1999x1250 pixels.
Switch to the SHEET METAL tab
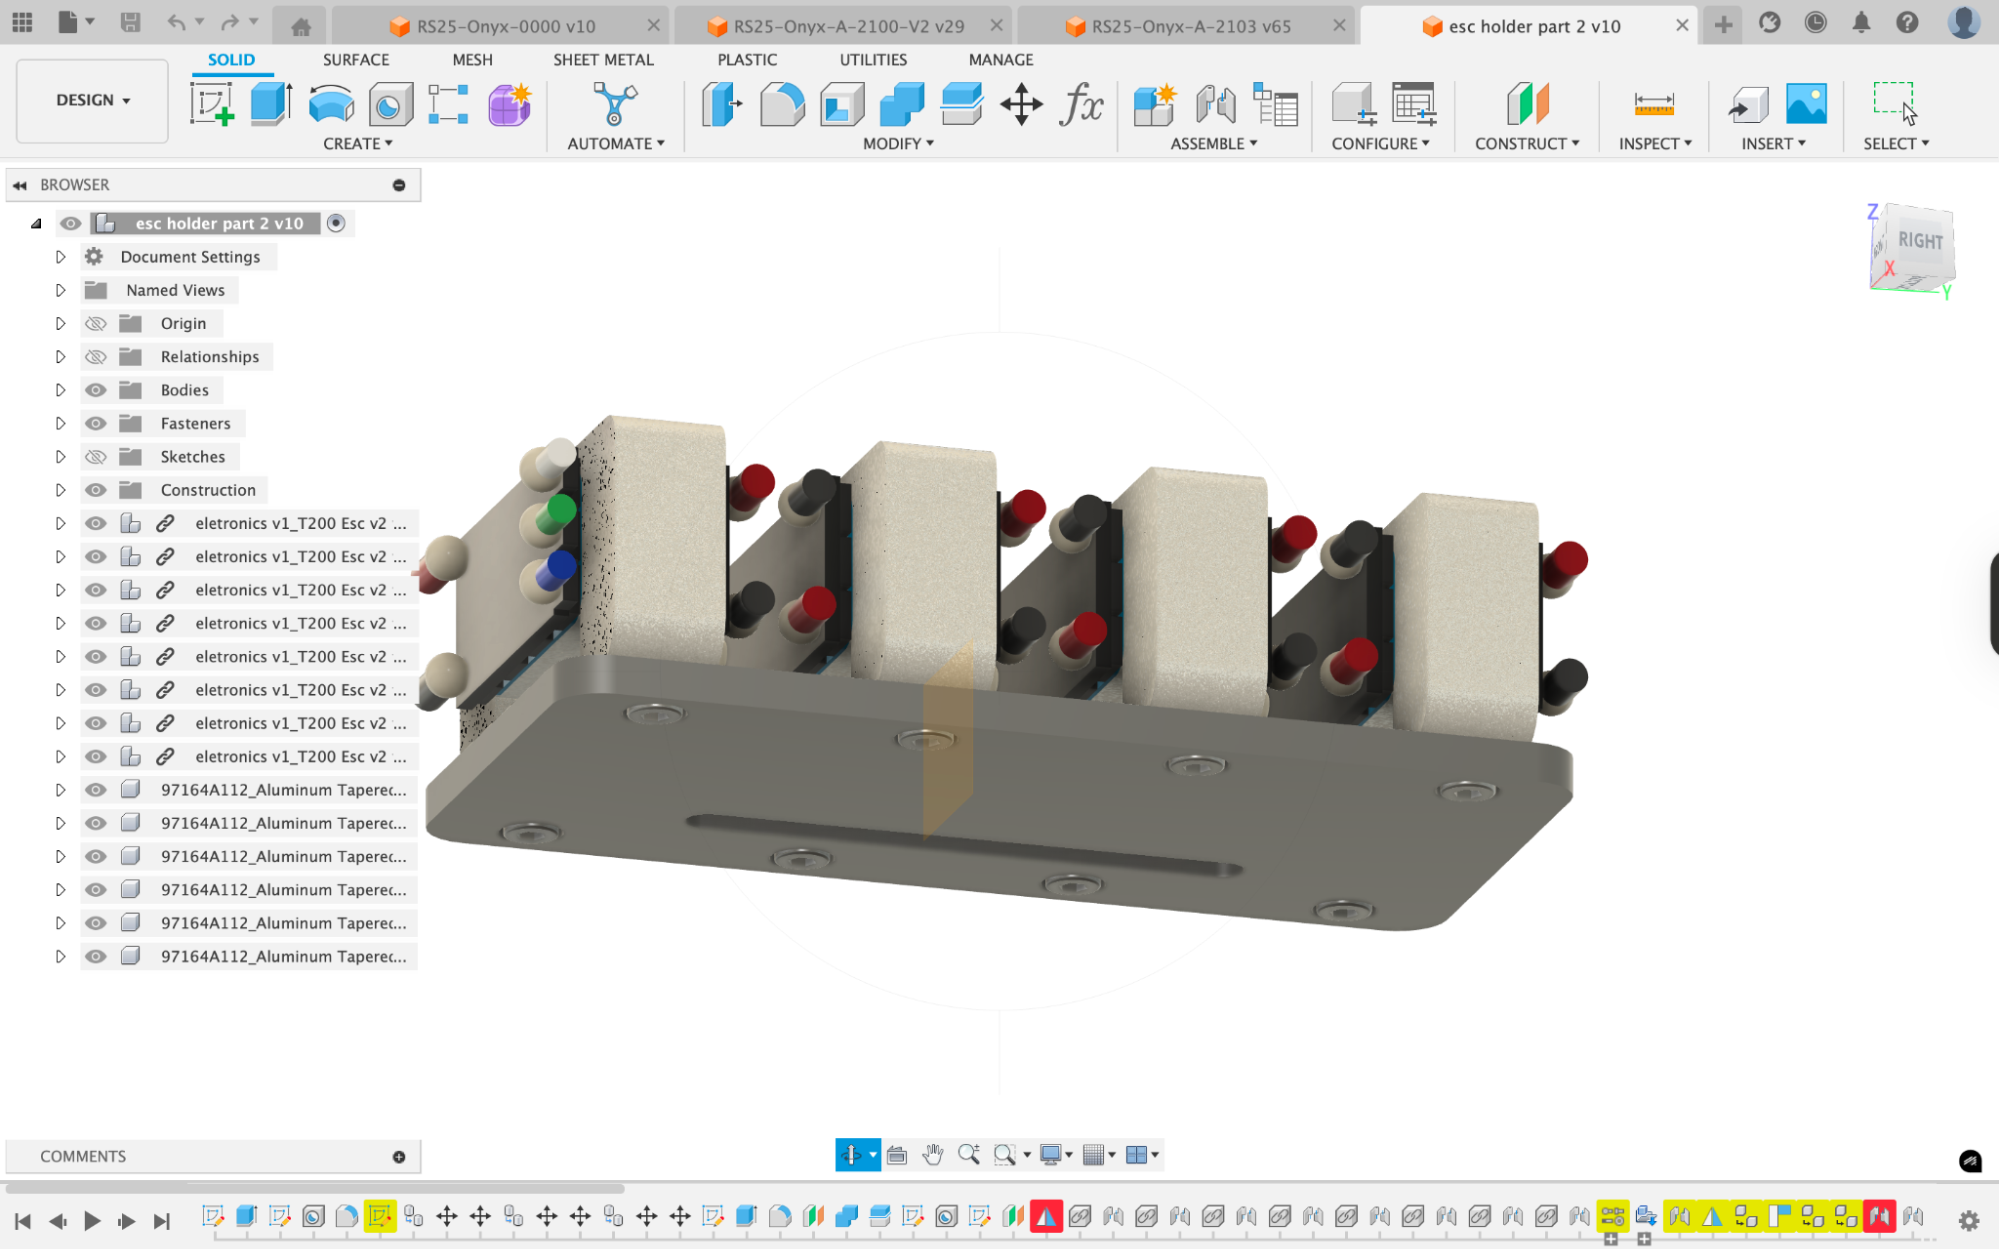pos(603,60)
